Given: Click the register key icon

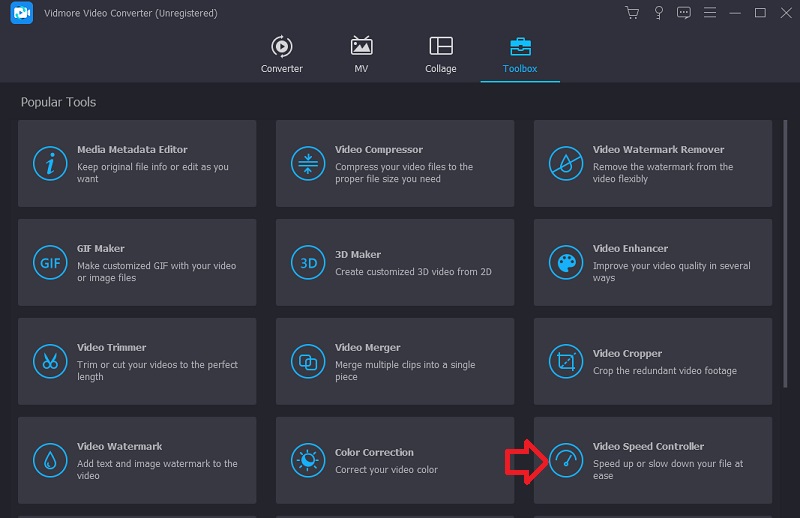Looking at the screenshot, I should [658, 13].
